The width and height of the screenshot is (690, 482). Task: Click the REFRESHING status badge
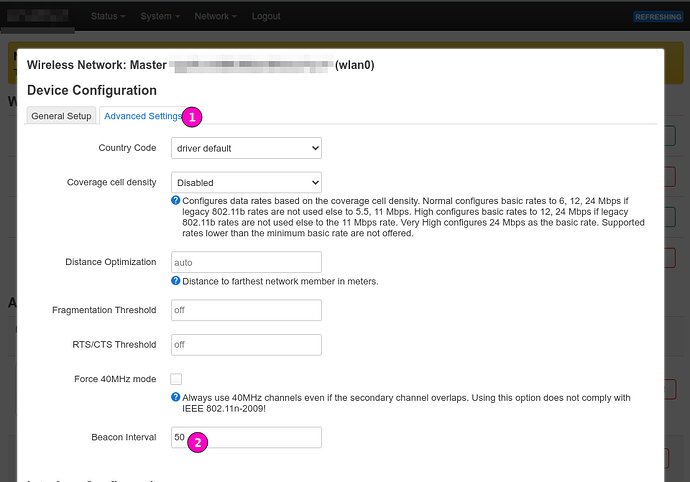pyautogui.click(x=658, y=17)
